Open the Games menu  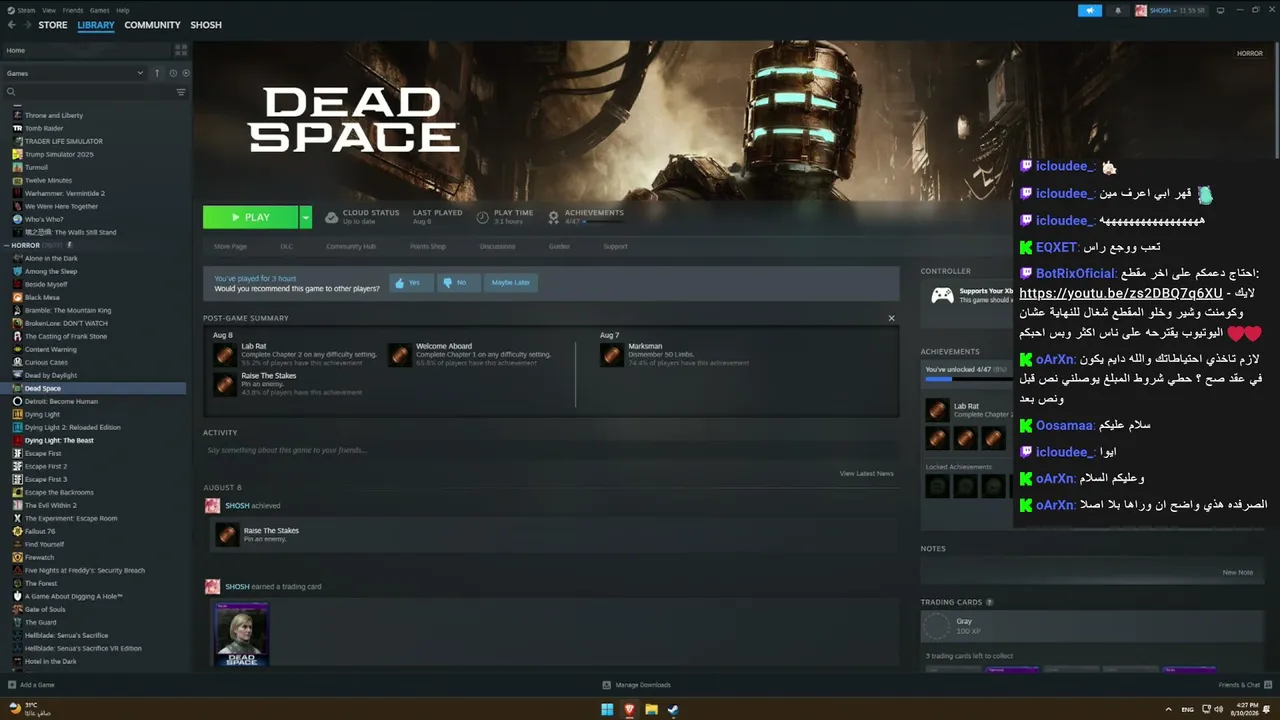[99, 10]
